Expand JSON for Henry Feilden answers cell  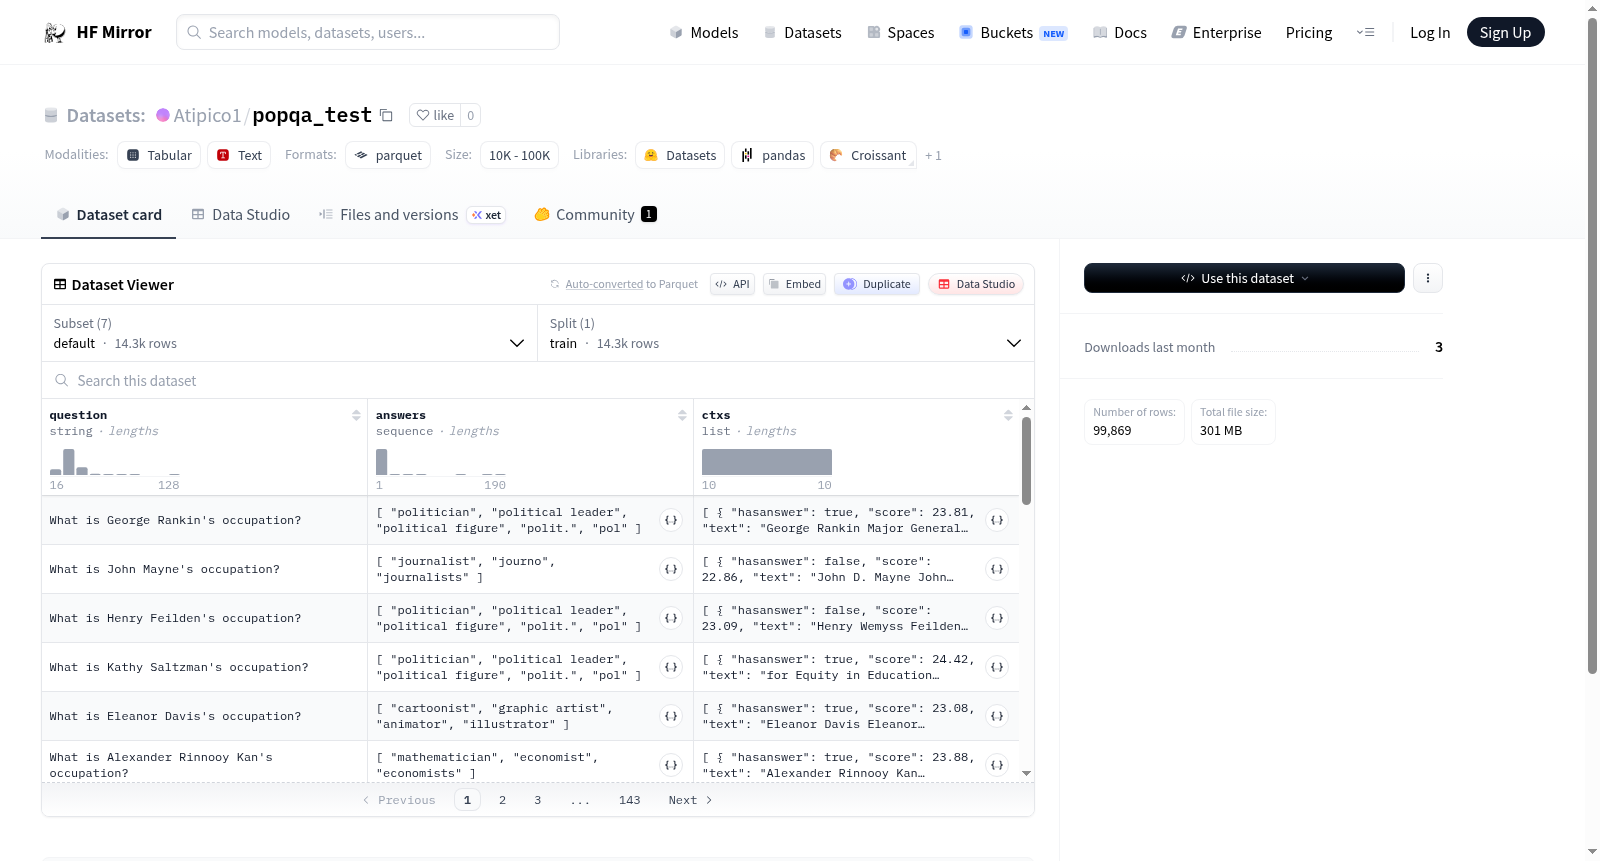pyautogui.click(x=671, y=618)
